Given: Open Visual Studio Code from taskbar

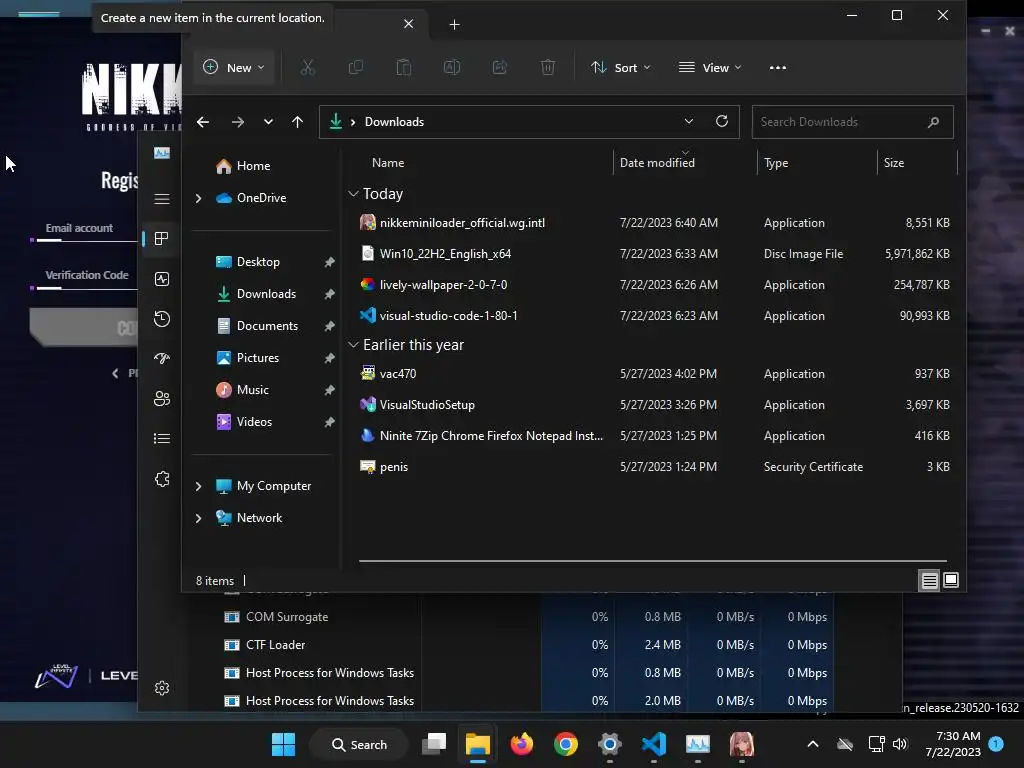Looking at the screenshot, I should click(654, 744).
